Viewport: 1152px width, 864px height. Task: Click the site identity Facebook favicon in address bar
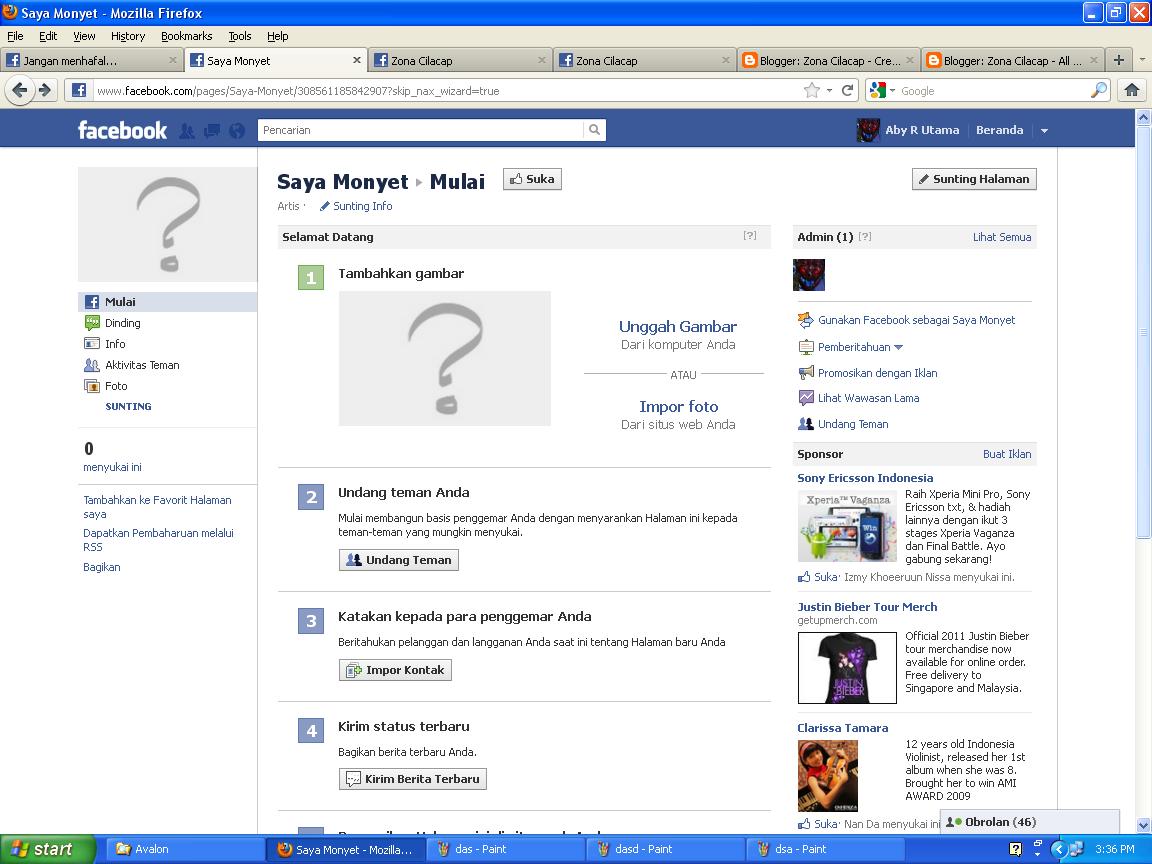[79, 90]
